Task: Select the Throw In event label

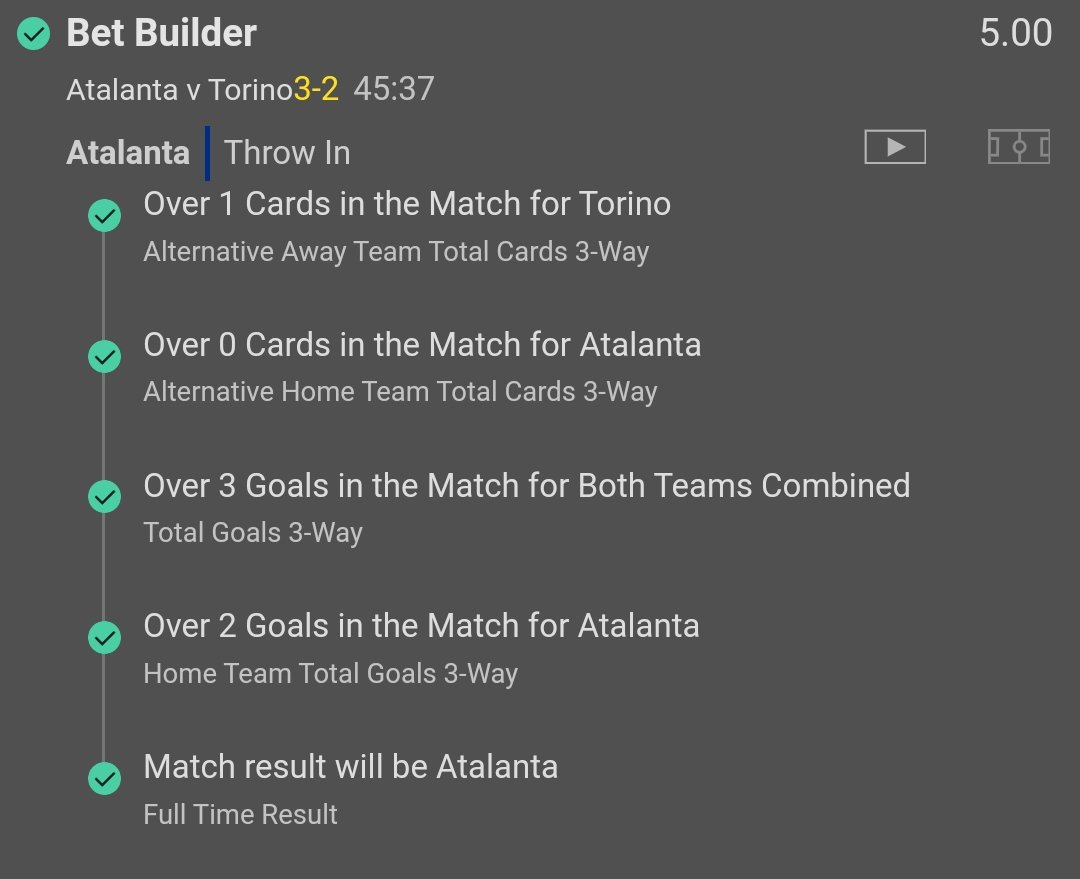Action: coord(287,153)
